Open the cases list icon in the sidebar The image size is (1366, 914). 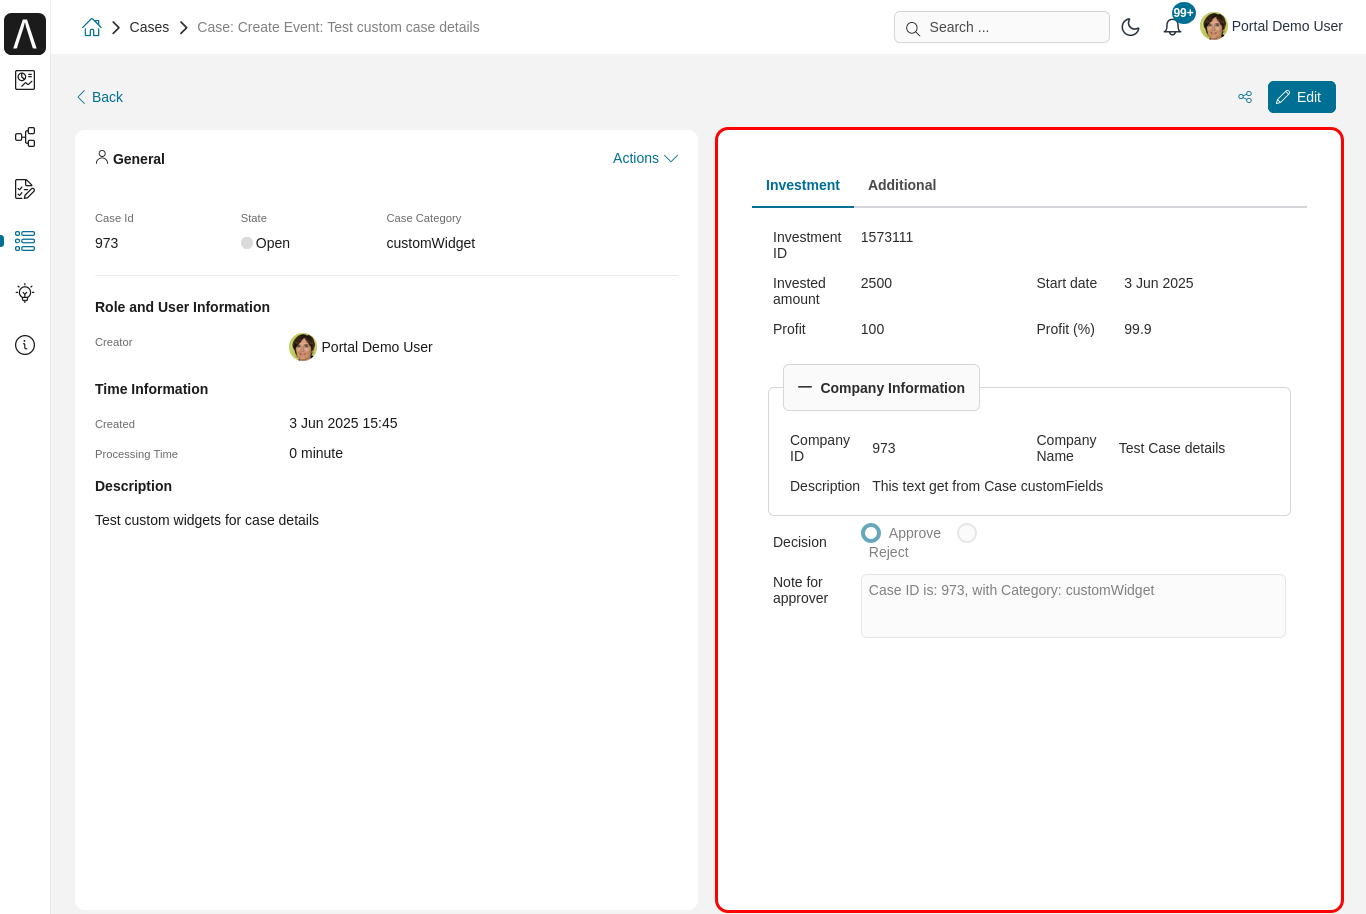25,241
